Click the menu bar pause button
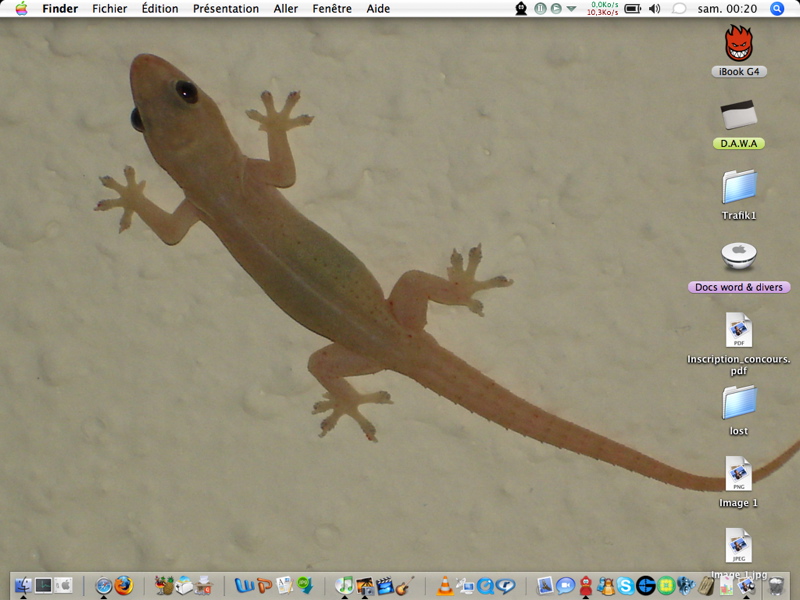 point(540,9)
